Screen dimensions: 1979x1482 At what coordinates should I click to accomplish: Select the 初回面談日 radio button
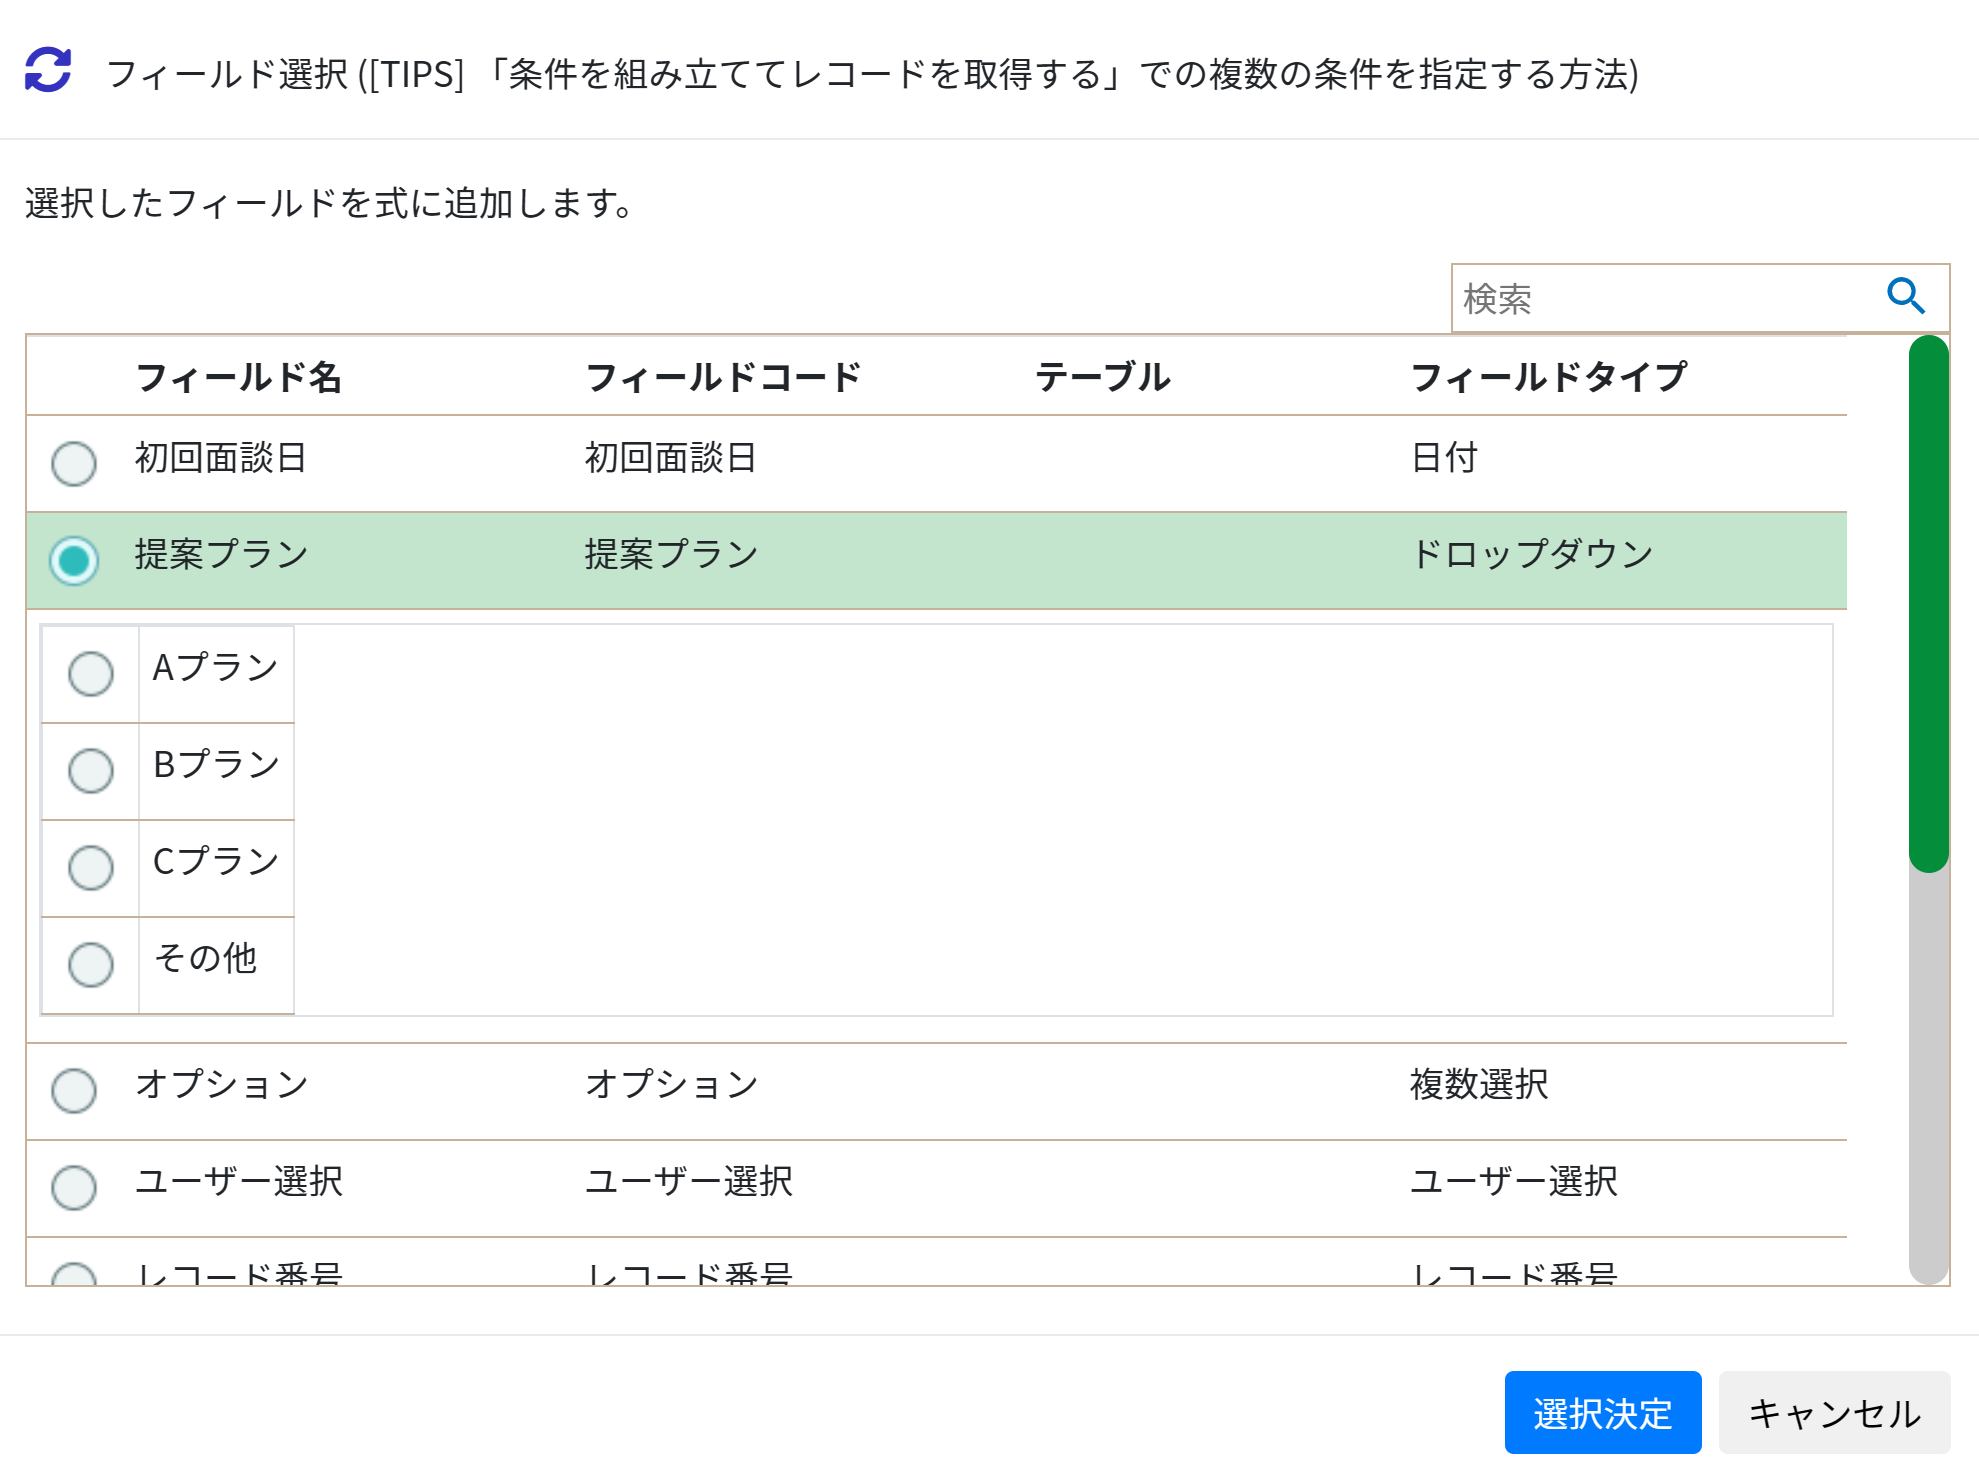[x=74, y=463]
